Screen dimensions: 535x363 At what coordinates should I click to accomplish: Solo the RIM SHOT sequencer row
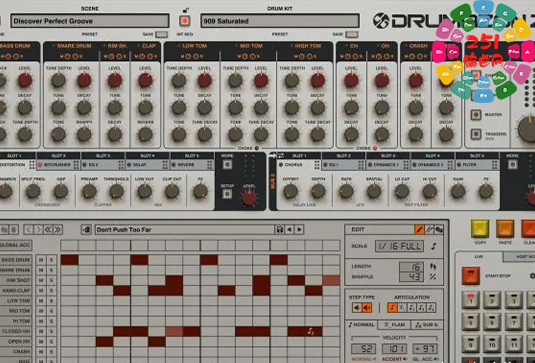52,280
